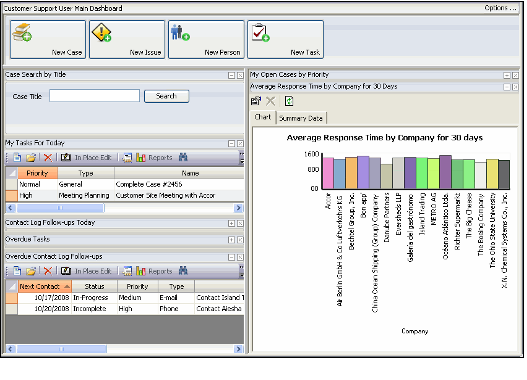Toggle In Place Edit in My Tasks toolbar
This screenshot has height=380, width=527.
click(x=86, y=157)
